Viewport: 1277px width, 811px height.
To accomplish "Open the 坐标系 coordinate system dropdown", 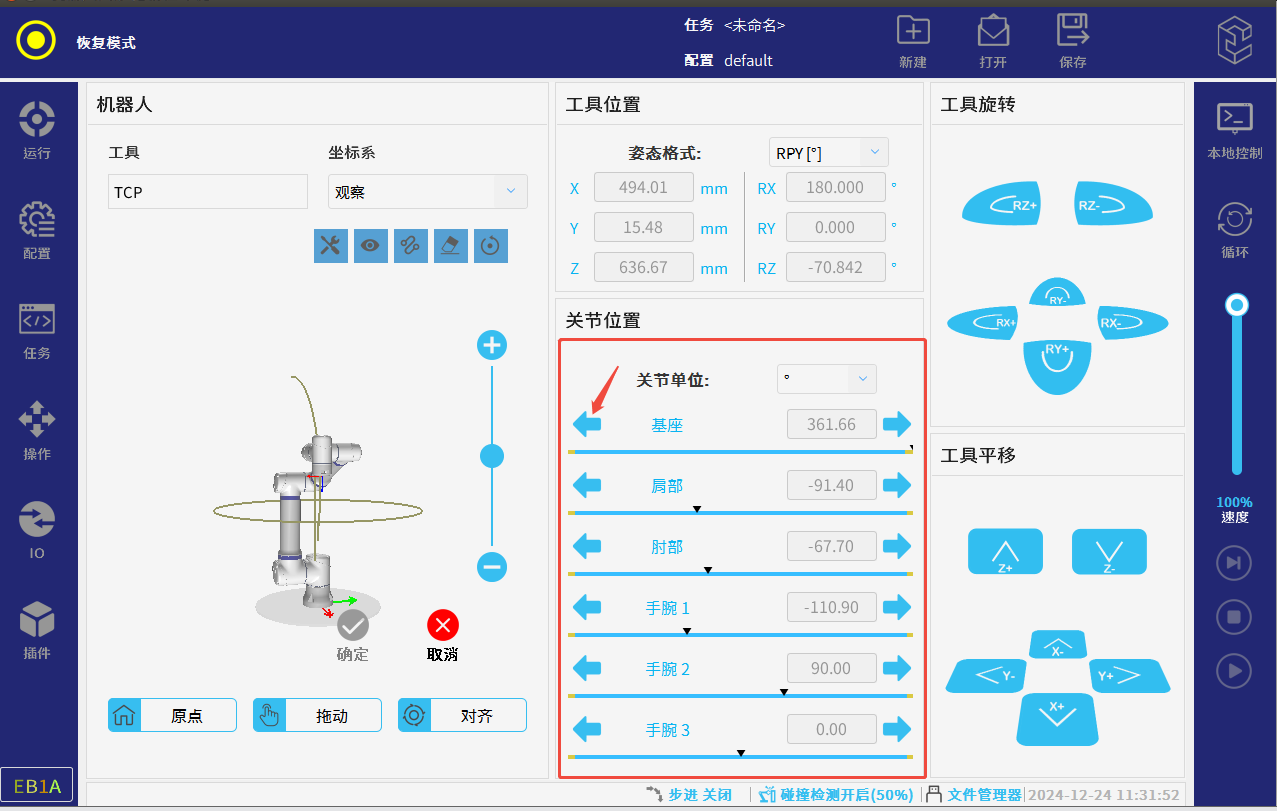I will [x=427, y=192].
